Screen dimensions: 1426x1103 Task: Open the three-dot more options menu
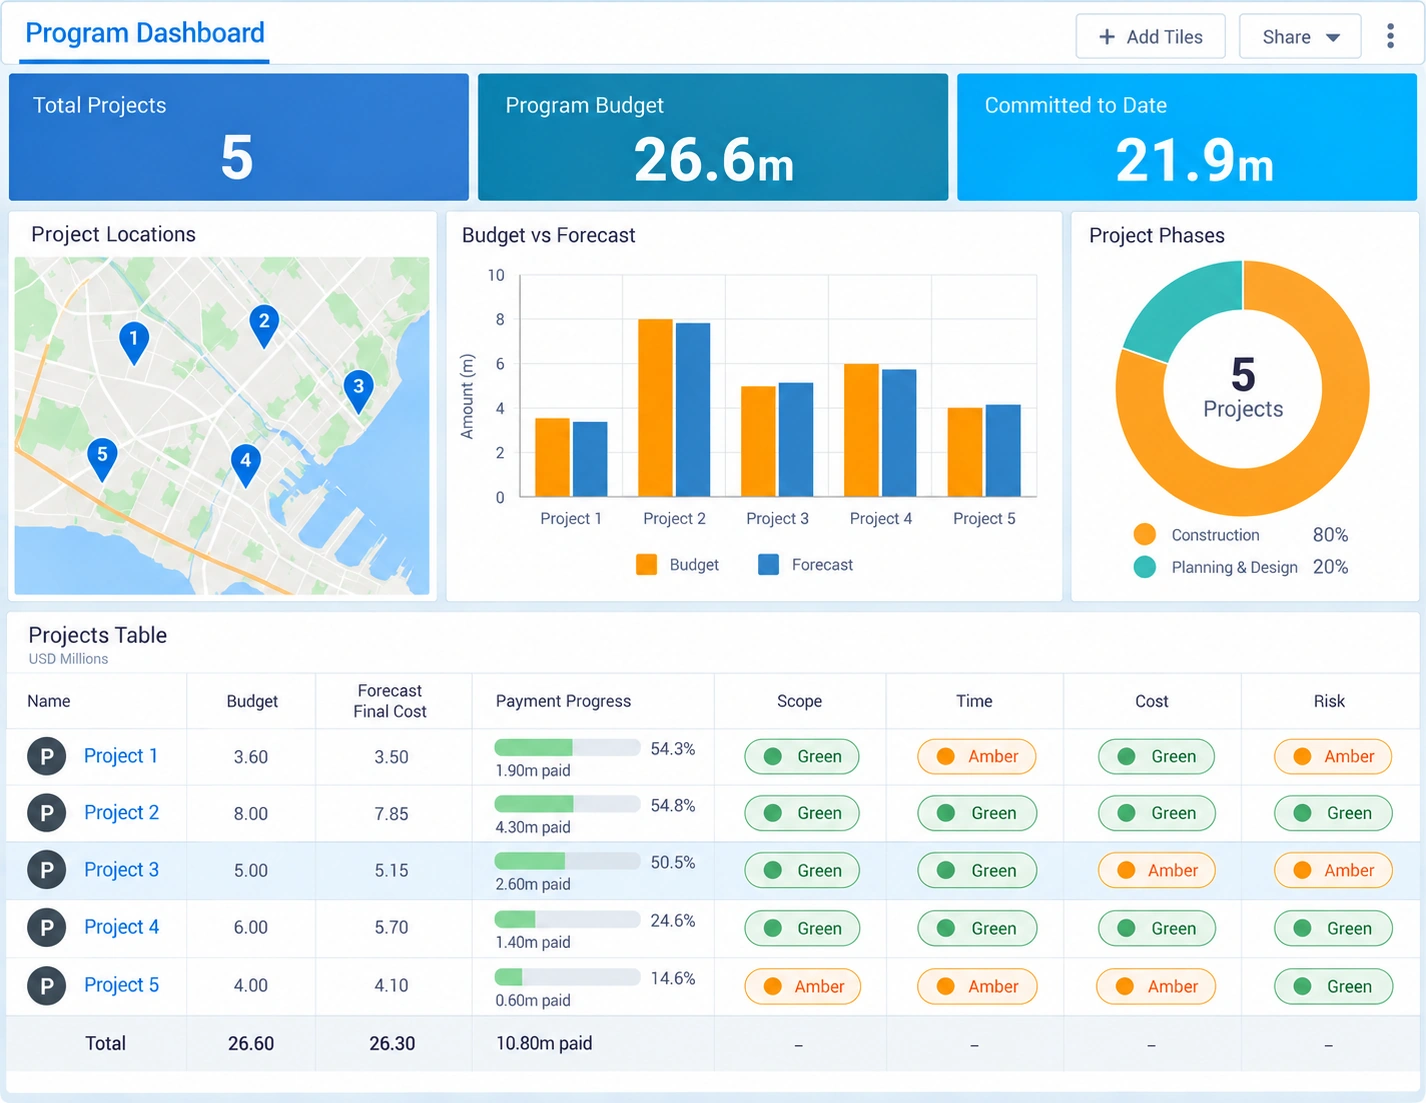click(1390, 37)
